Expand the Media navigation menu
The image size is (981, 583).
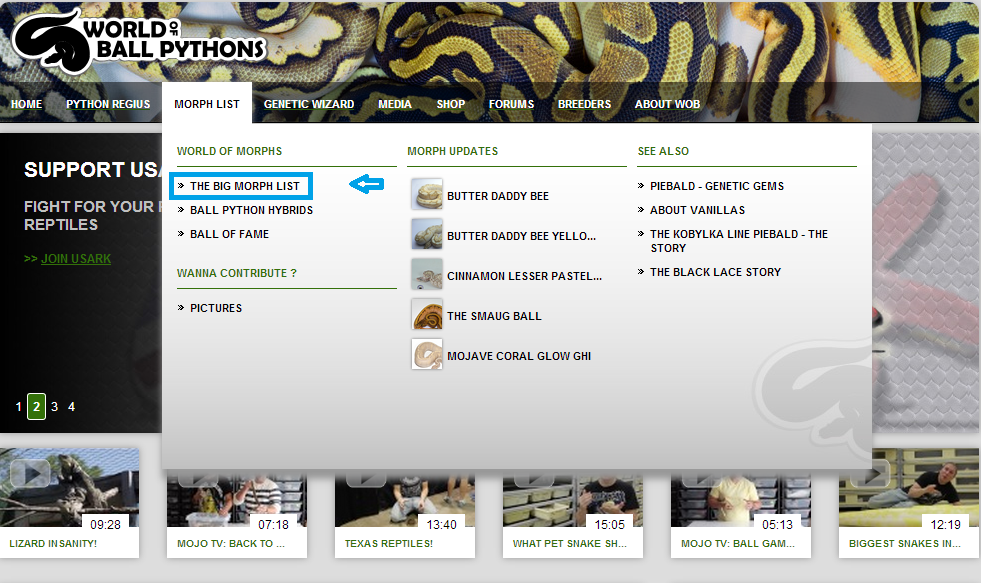pyautogui.click(x=395, y=104)
